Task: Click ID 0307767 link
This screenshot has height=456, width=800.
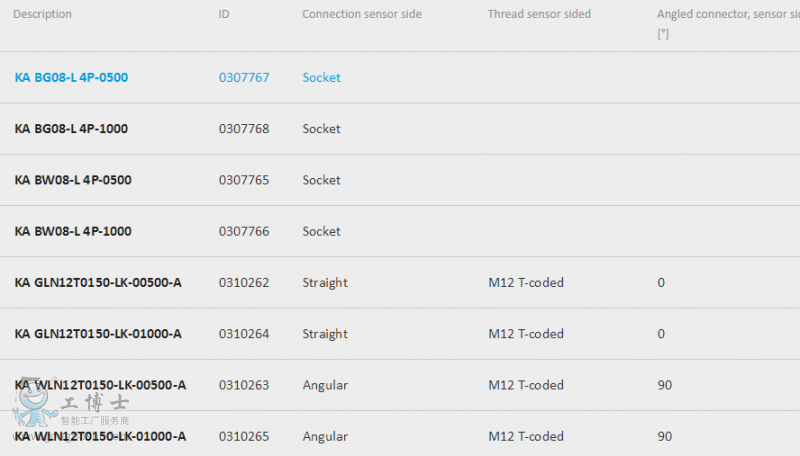Action: [244, 78]
